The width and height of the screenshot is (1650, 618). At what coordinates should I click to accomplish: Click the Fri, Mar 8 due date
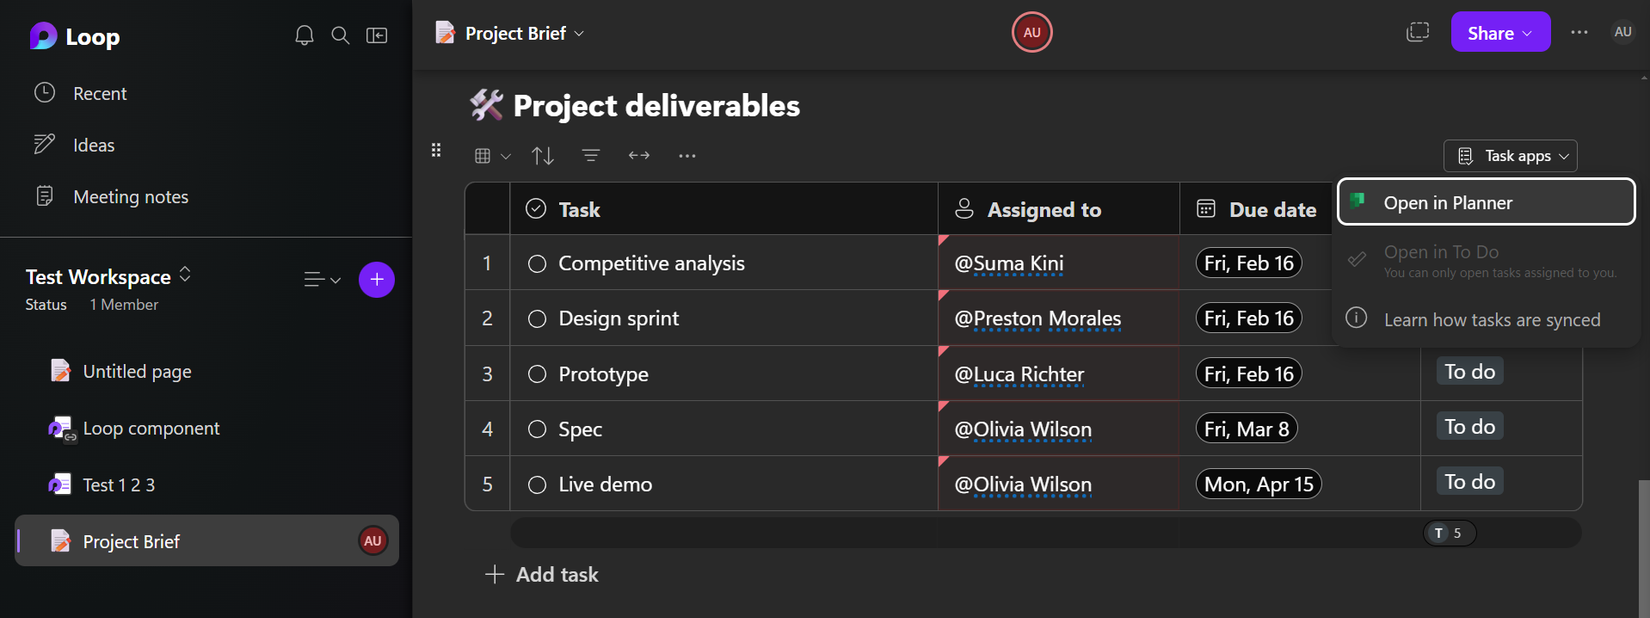click(x=1246, y=429)
